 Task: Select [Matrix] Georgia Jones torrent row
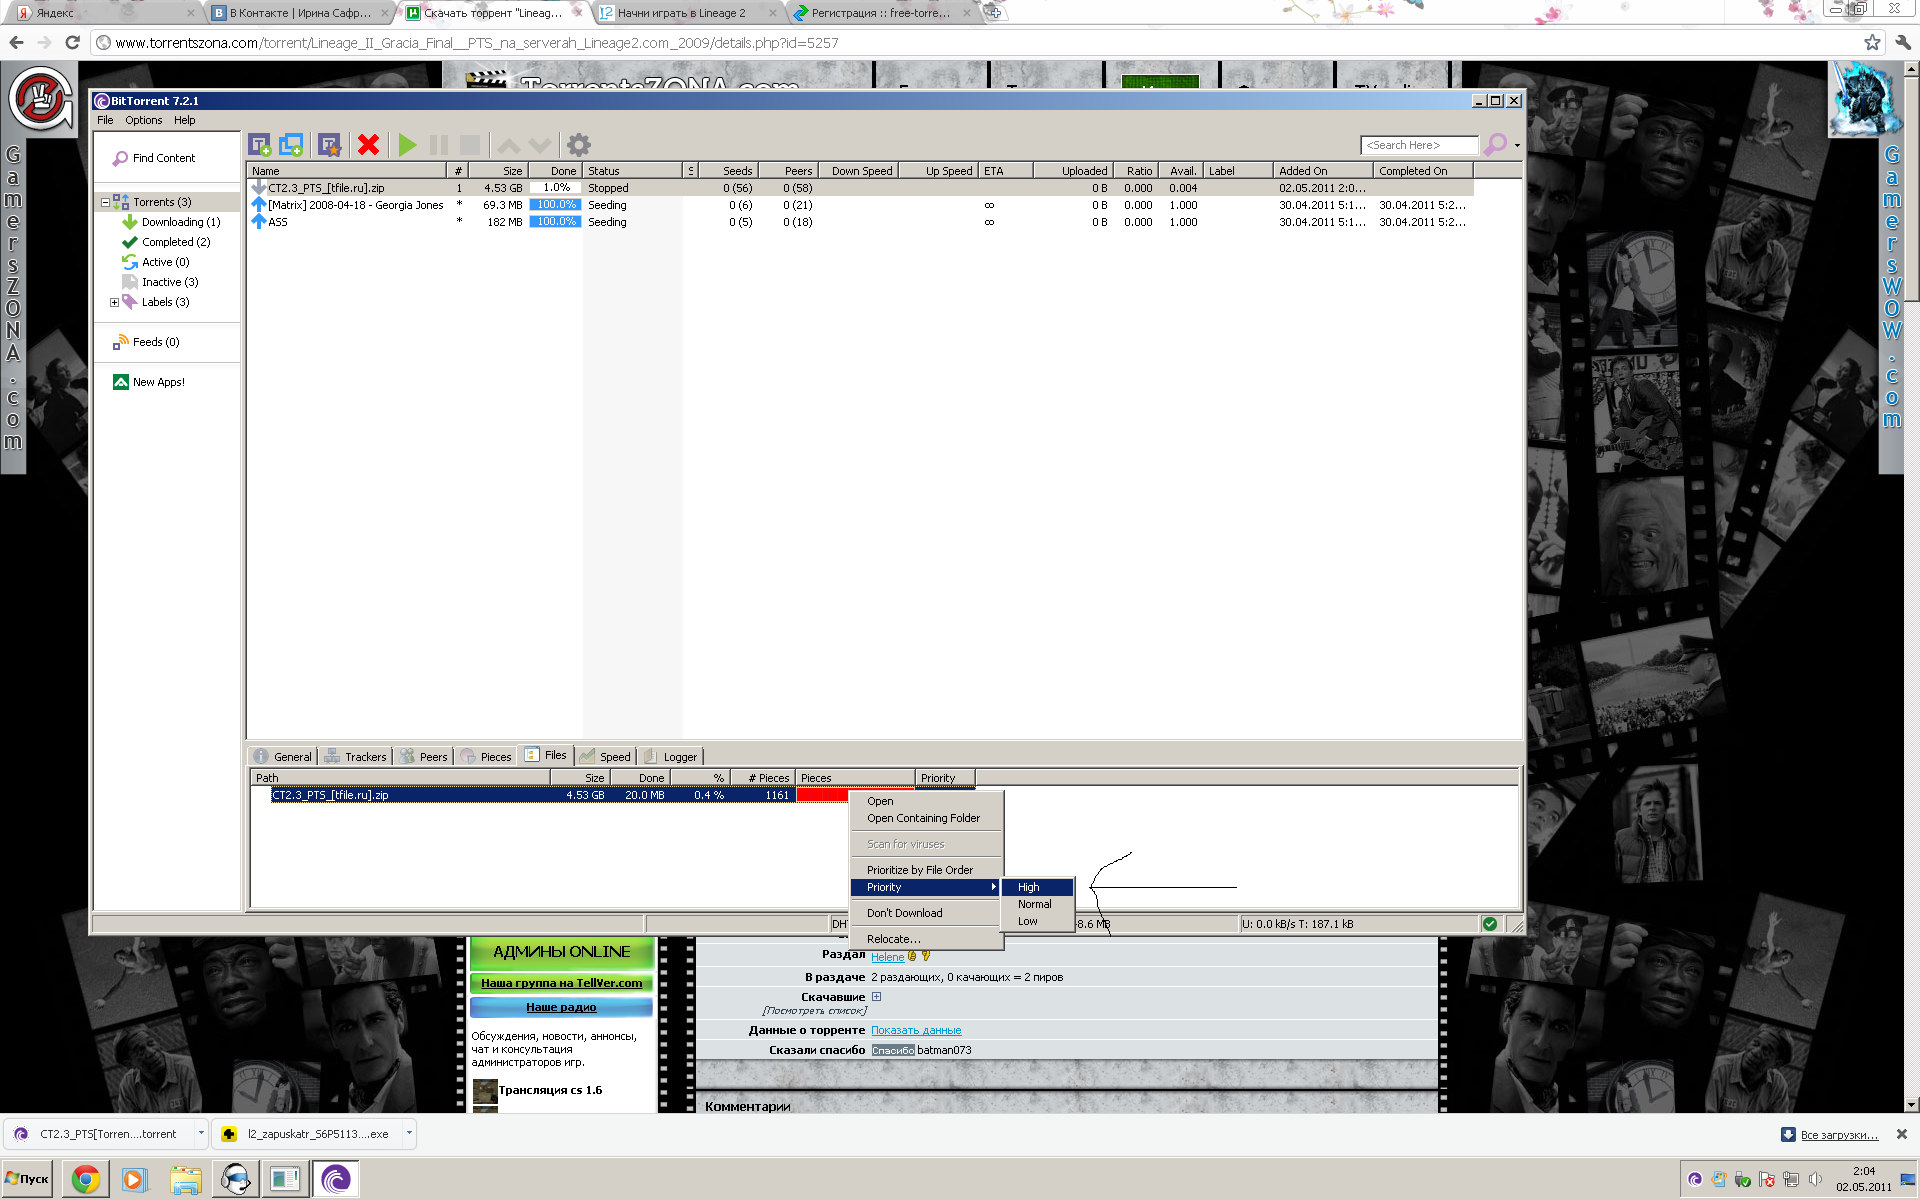point(860,205)
